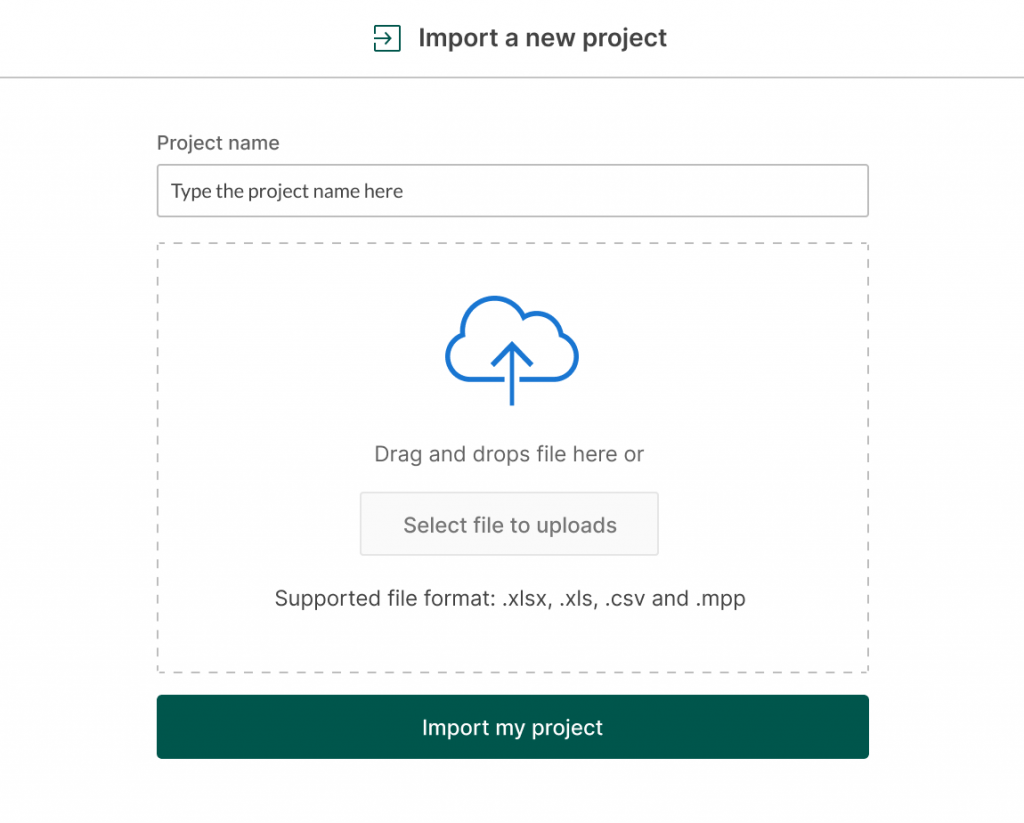Click the 'Import a new project' heading text
The height and width of the screenshot is (823, 1024).
click(x=543, y=38)
